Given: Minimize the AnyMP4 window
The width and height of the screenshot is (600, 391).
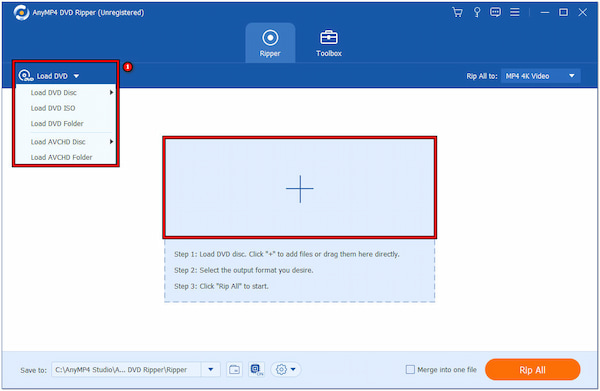Looking at the screenshot, I should click(x=545, y=12).
